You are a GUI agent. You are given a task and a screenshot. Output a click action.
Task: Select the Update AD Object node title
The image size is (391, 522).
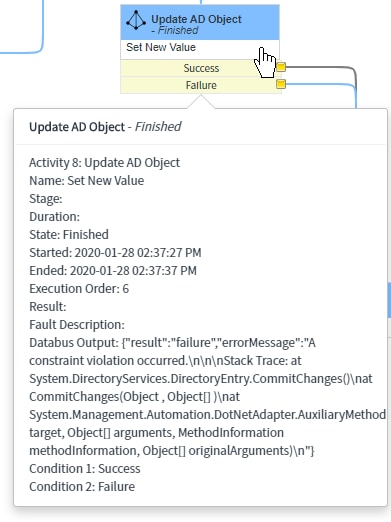coord(196,19)
